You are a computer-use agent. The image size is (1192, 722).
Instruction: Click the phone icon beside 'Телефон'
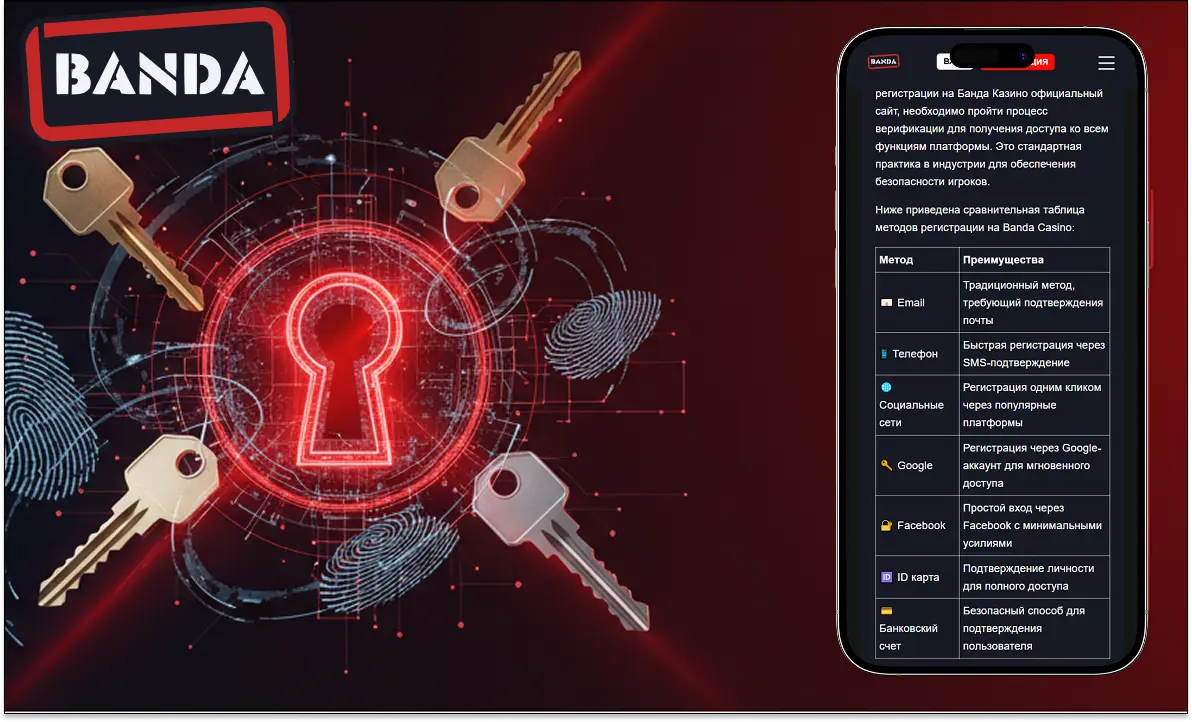[884, 354]
